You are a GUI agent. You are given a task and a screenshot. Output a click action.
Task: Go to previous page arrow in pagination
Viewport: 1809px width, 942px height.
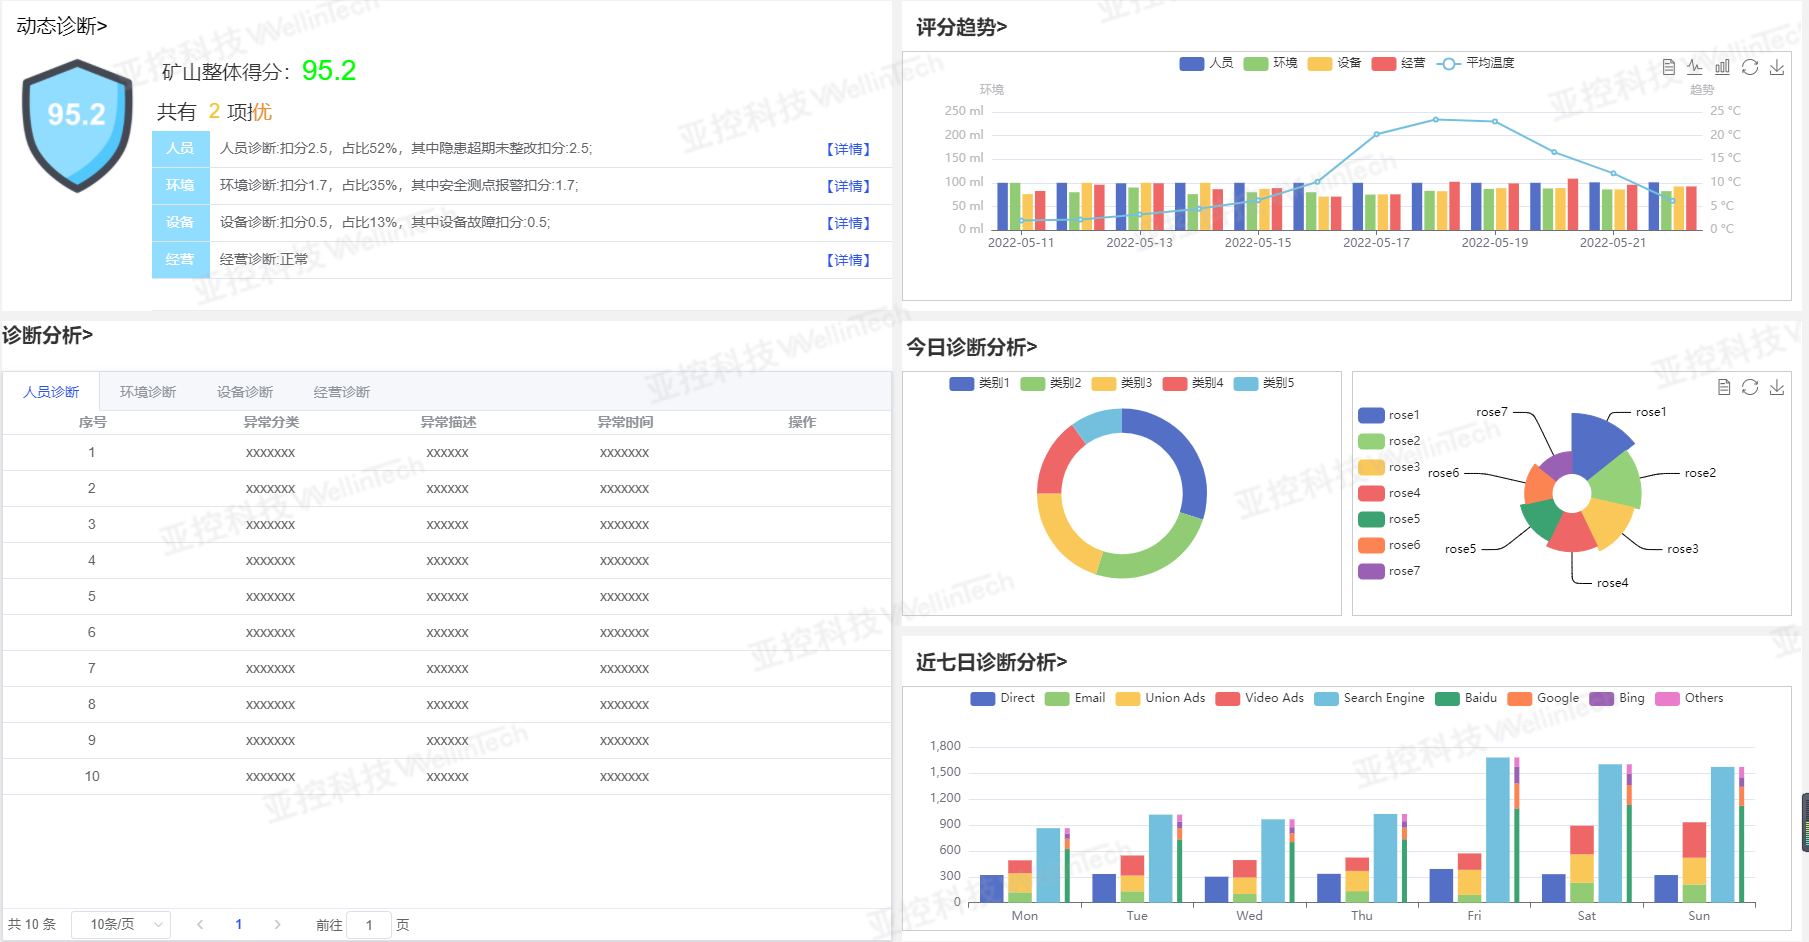[x=200, y=925]
